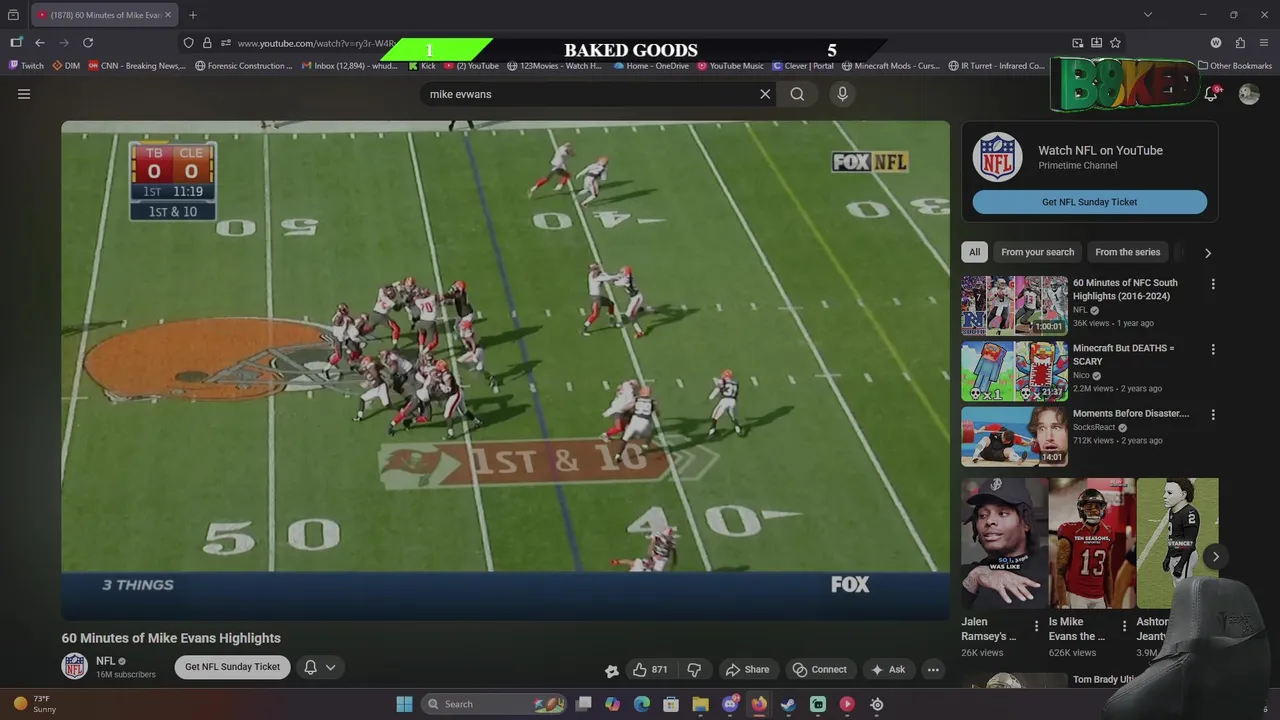Start voice search with the microphone icon
Screen dimensions: 1280x720
click(x=842, y=94)
